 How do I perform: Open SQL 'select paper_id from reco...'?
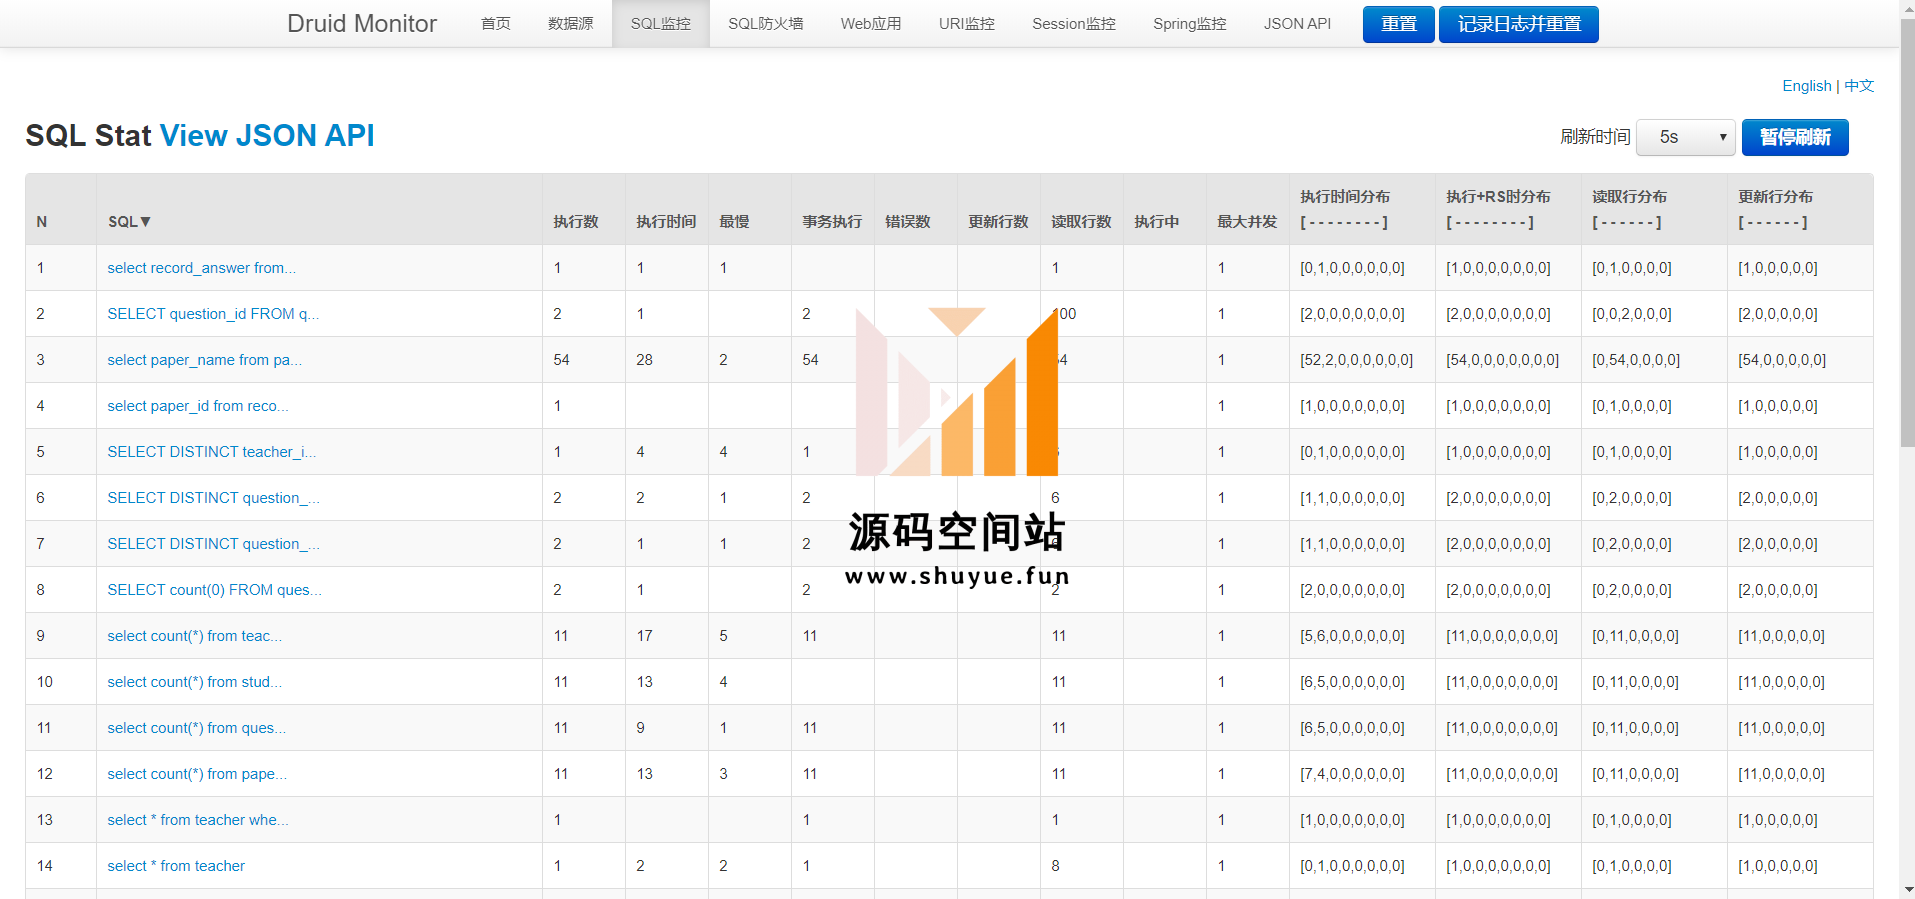(198, 406)
